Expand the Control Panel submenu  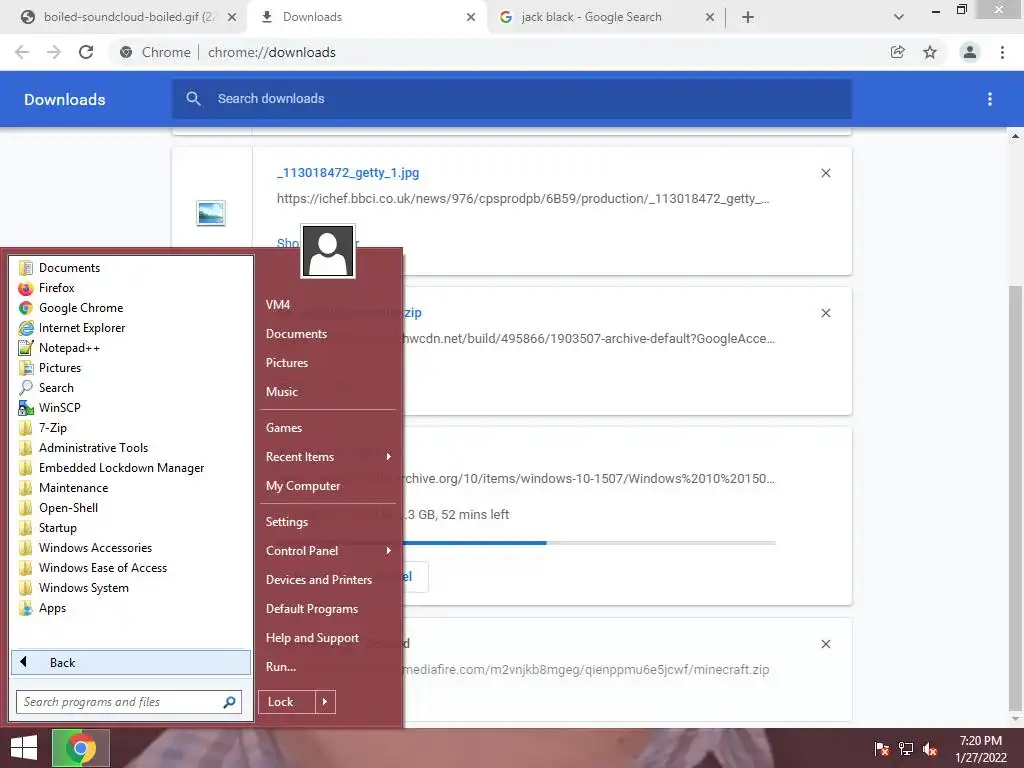coord(328,551)
